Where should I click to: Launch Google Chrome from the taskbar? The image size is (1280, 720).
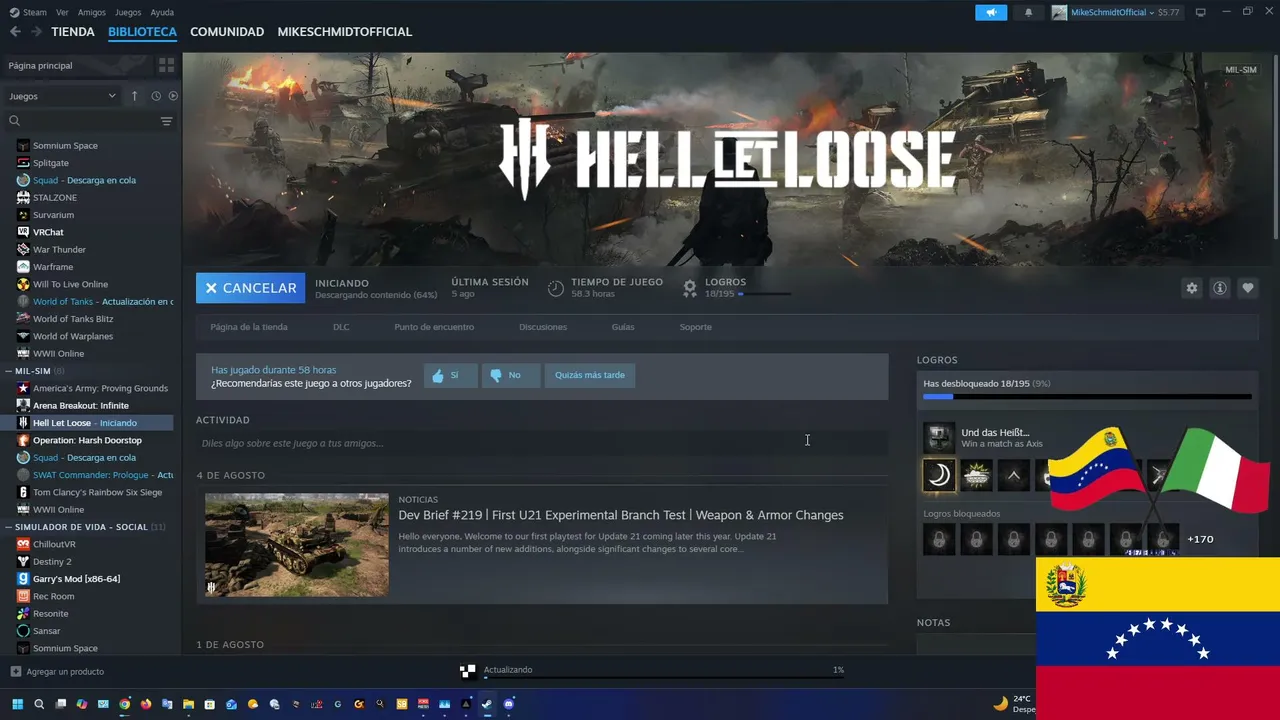click(124, 704)
